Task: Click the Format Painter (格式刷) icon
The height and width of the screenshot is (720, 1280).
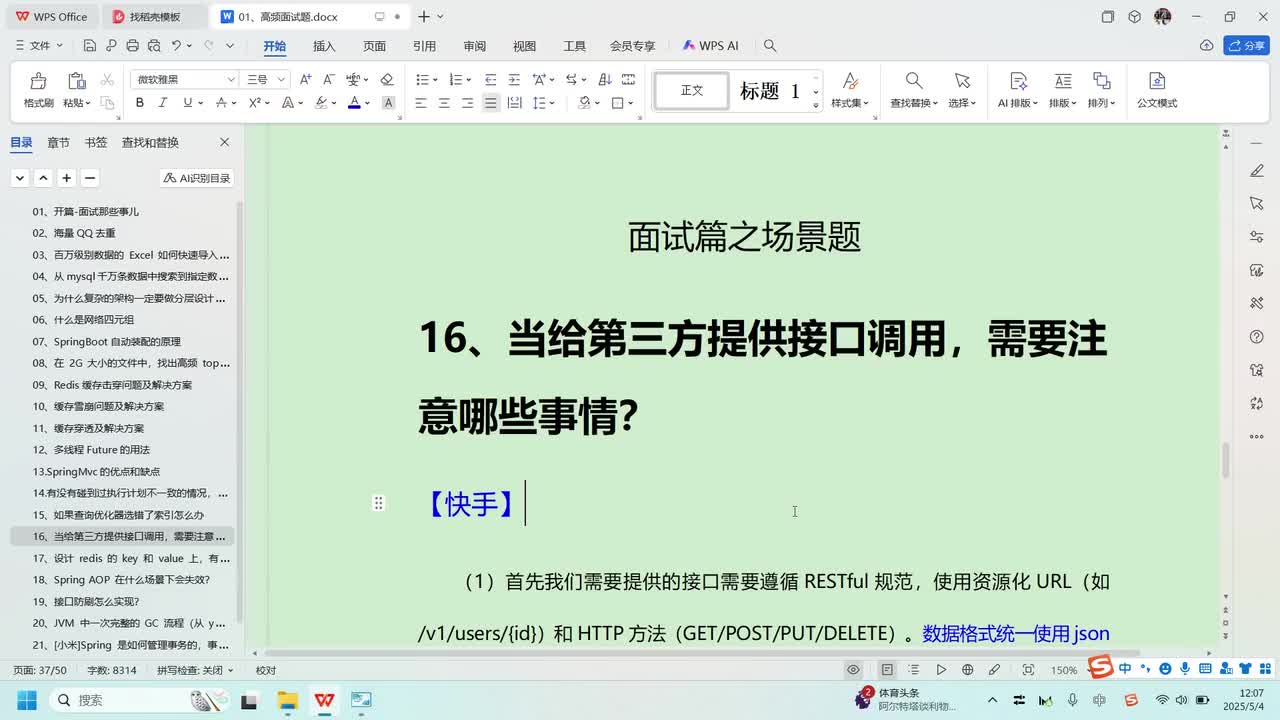Action: tap(38, 81)
